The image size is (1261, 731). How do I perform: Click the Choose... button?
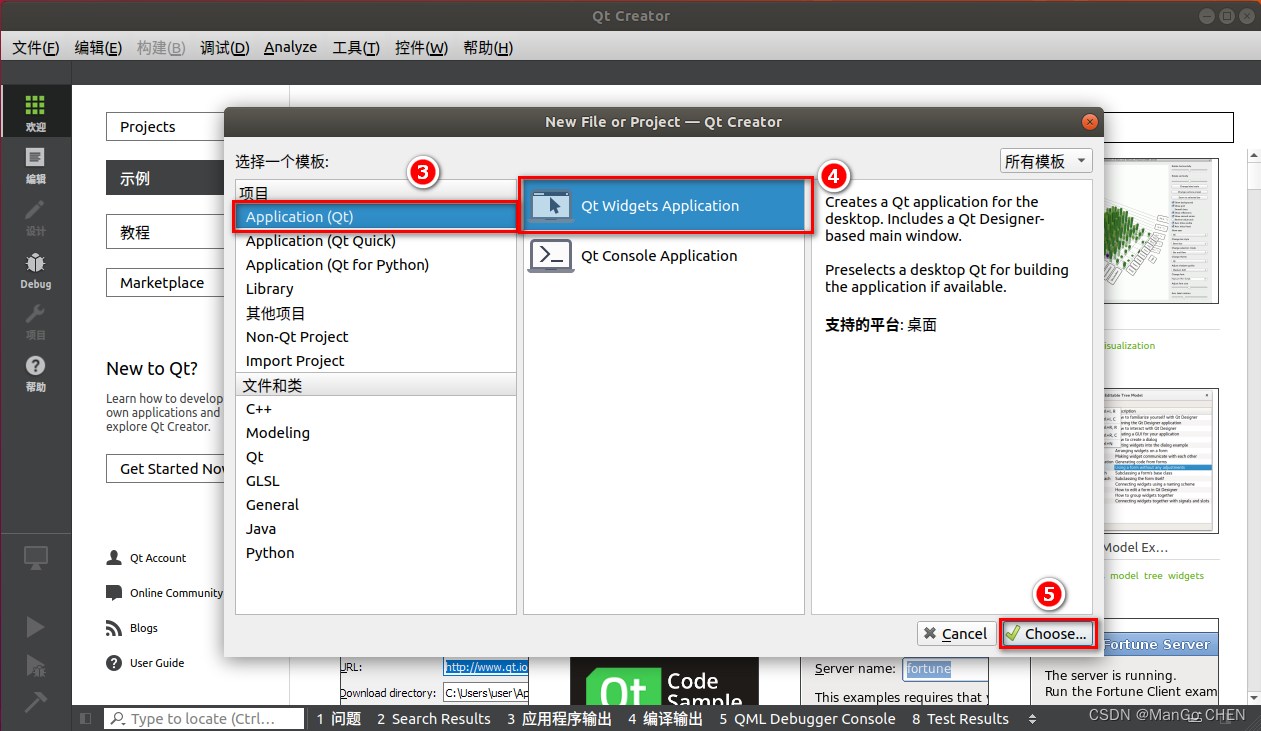click(x=1046, y=633)
